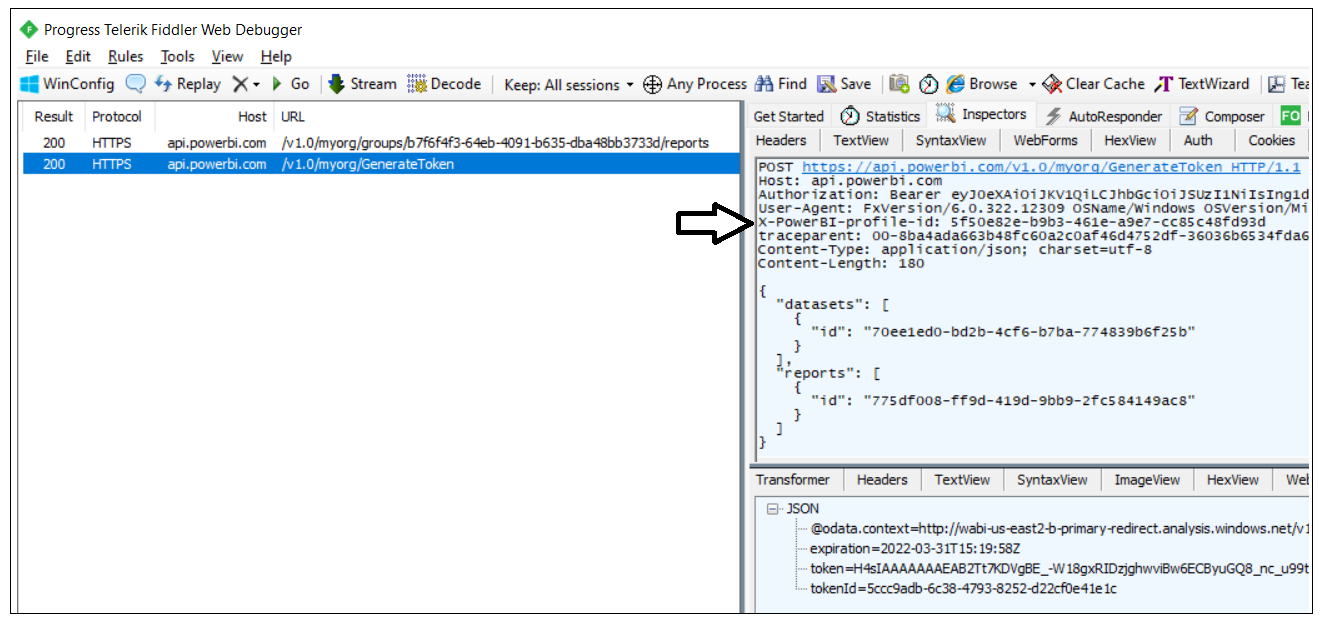Image resolution: width=1322 pixels, height=622 pixels.
Task: Open response Headers tab
Action: click(882, 480)
